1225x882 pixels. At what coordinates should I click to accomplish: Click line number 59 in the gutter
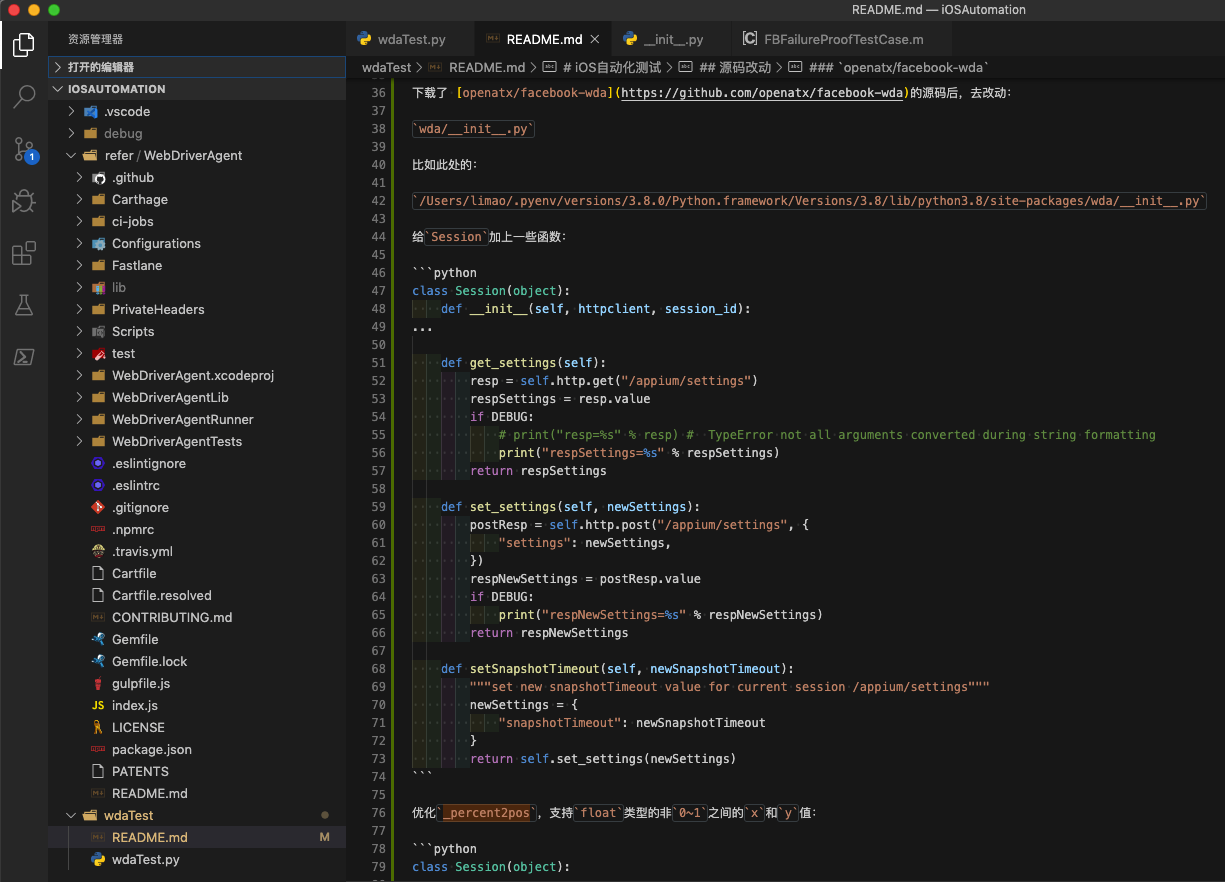(378, 507)
